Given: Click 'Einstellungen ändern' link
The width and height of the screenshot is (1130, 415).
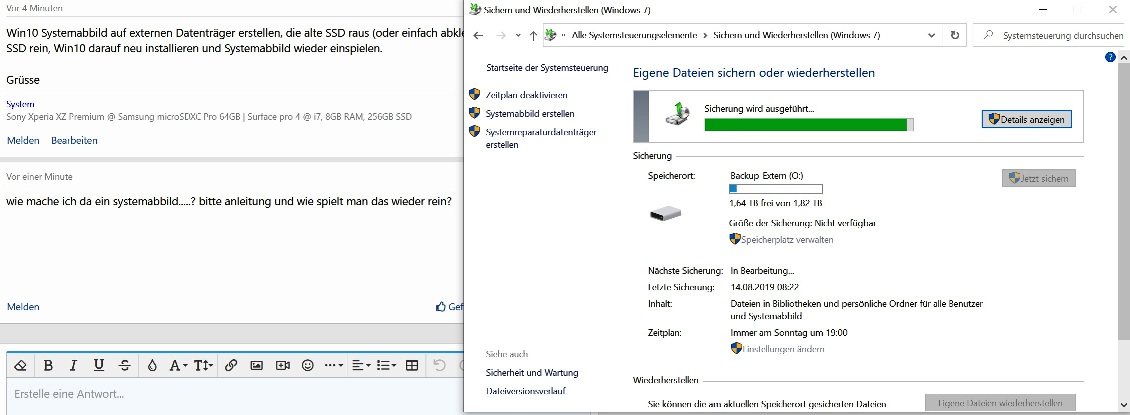Looking at the screenshot, I should 783,349.
